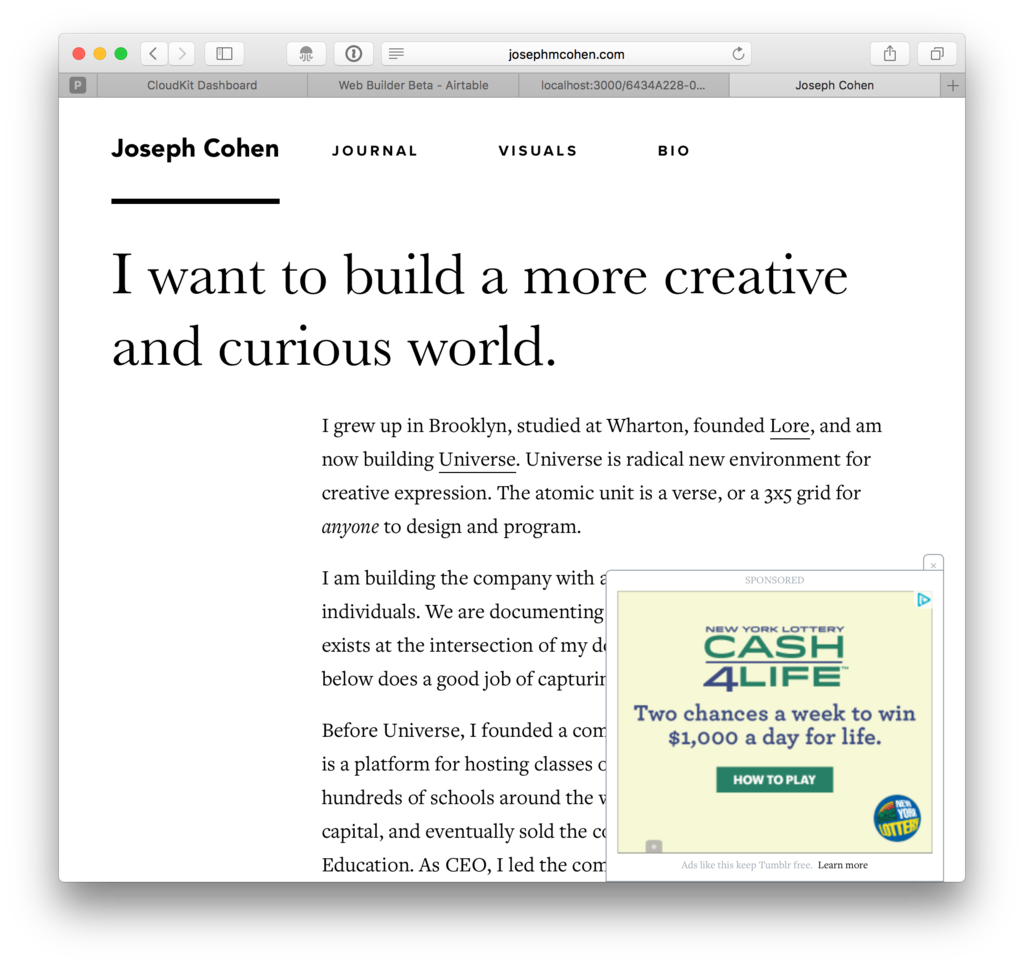1024x966 pixels.
Task: Switch to the localhost:3000 tab
Action: tap(624, 86)
